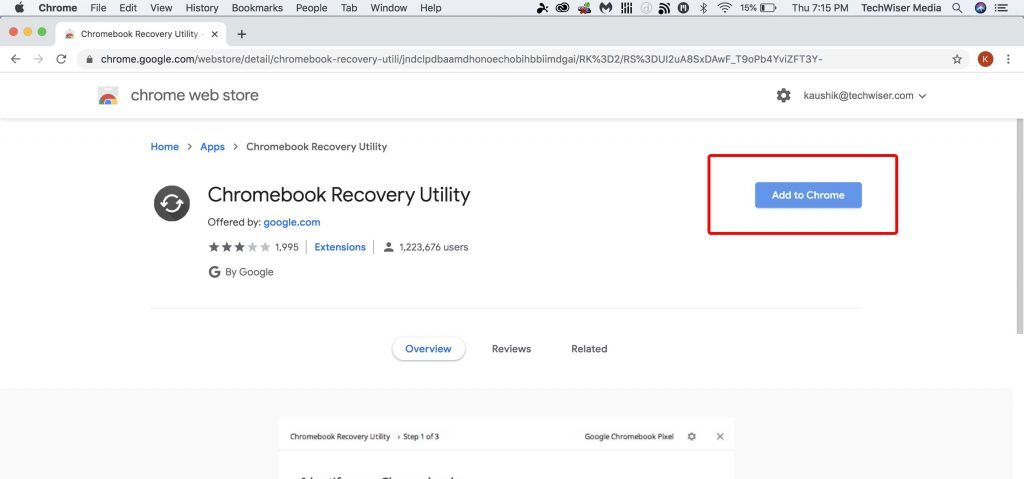Click the chrome web store logo
Screen dimensions: 1024x479
(x=178, y=95)
